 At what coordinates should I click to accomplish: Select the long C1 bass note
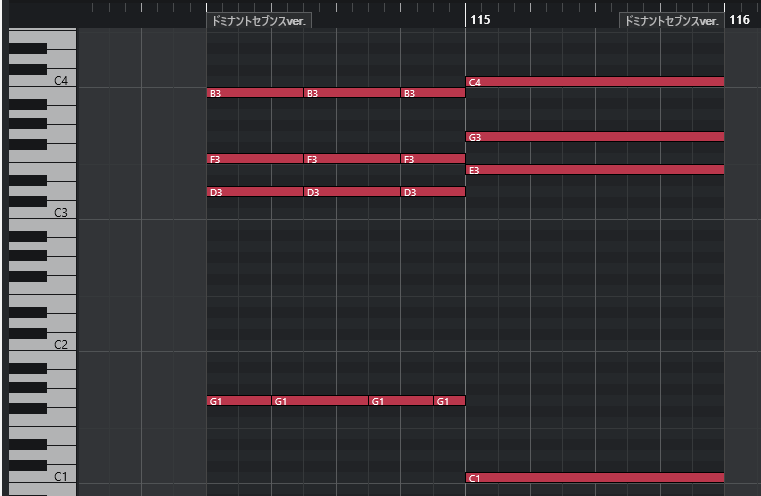[595, 478]
